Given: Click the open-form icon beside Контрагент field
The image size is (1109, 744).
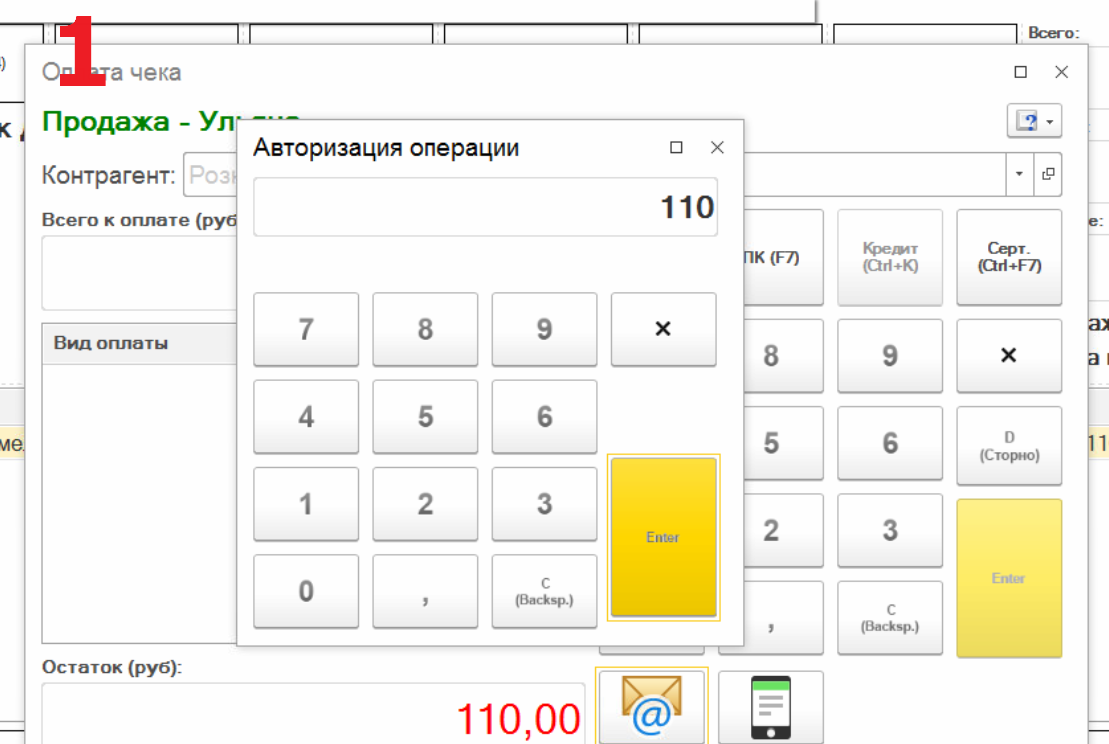Looking at the screenshot, I should click(1048, 174).
